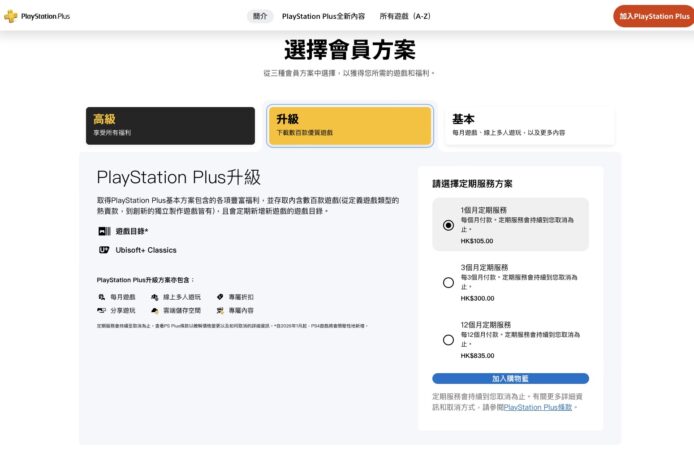Click the 加入PlayStation Plus button
Screen dimensions: 694x456
click(654, 16)
